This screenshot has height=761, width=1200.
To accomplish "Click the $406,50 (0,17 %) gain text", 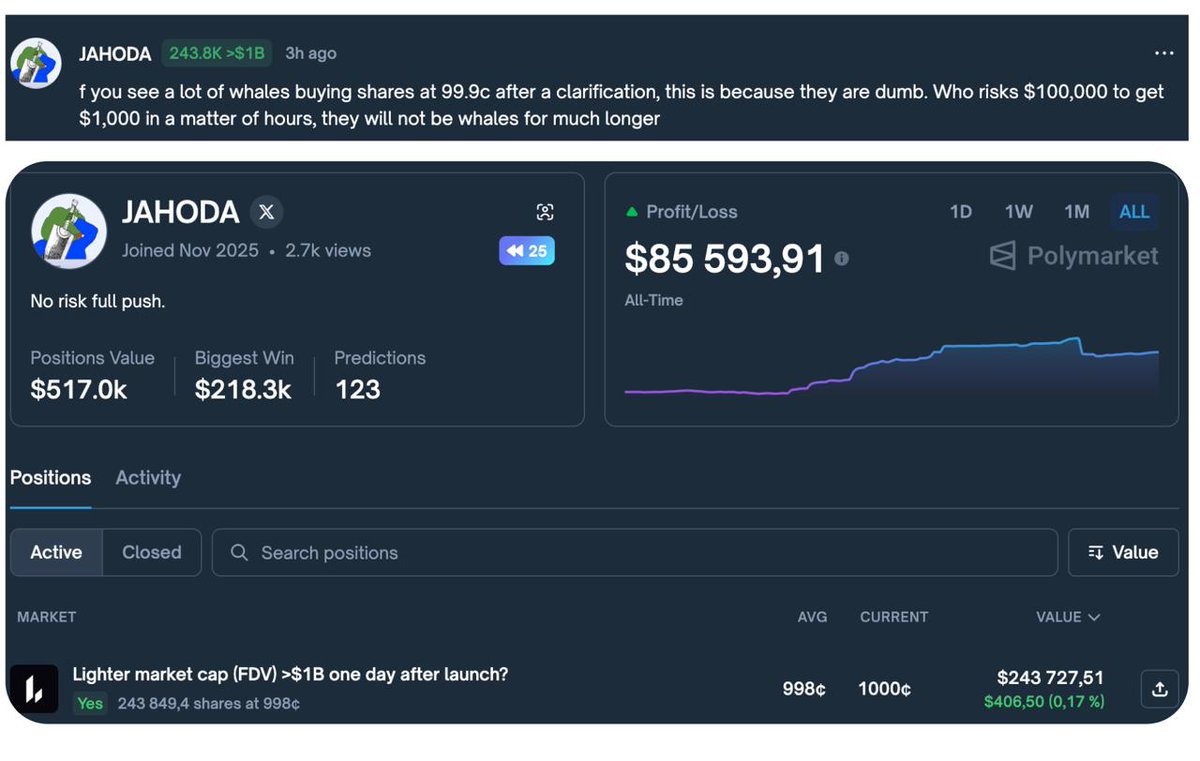I will tap(1044, 702).
